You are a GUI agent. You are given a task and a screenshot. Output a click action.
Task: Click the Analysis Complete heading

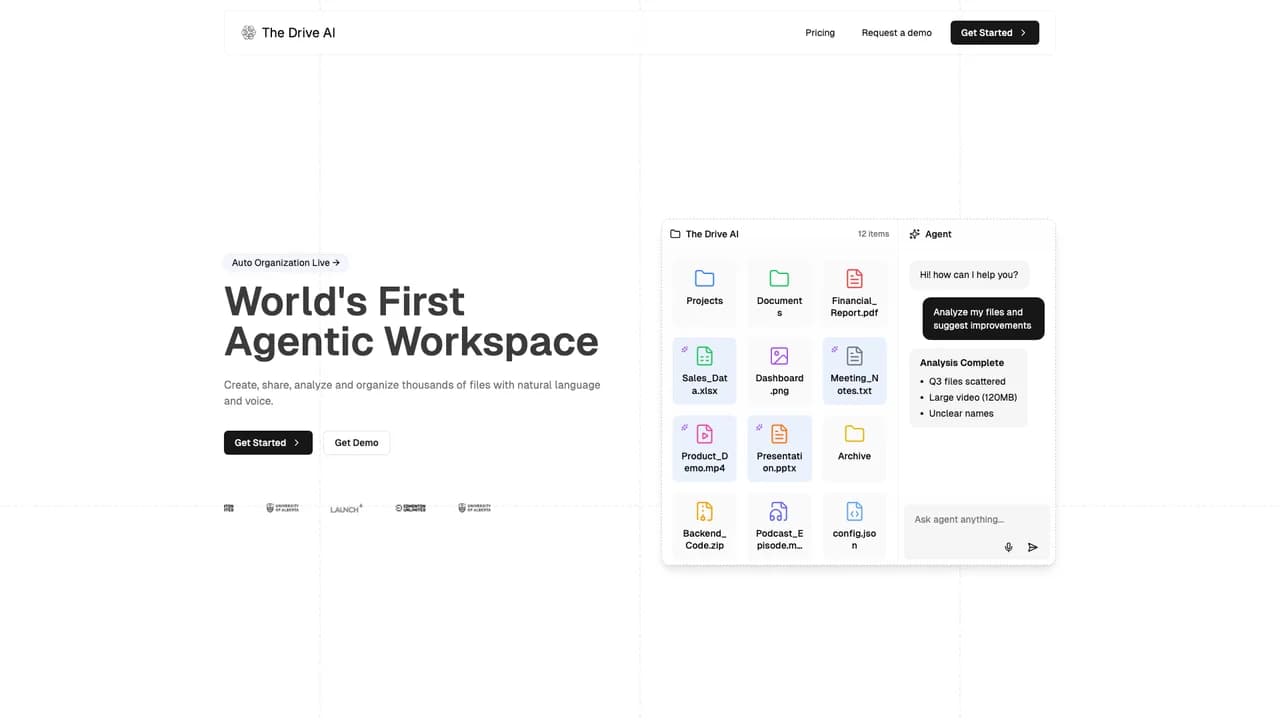962,363
